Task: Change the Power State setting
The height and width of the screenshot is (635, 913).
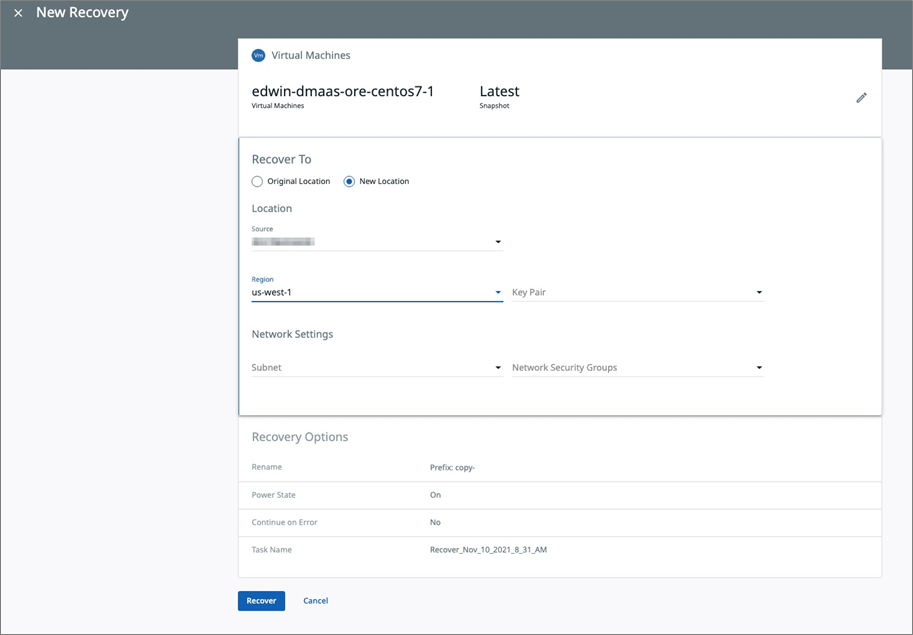Action: tap(435, 494)
